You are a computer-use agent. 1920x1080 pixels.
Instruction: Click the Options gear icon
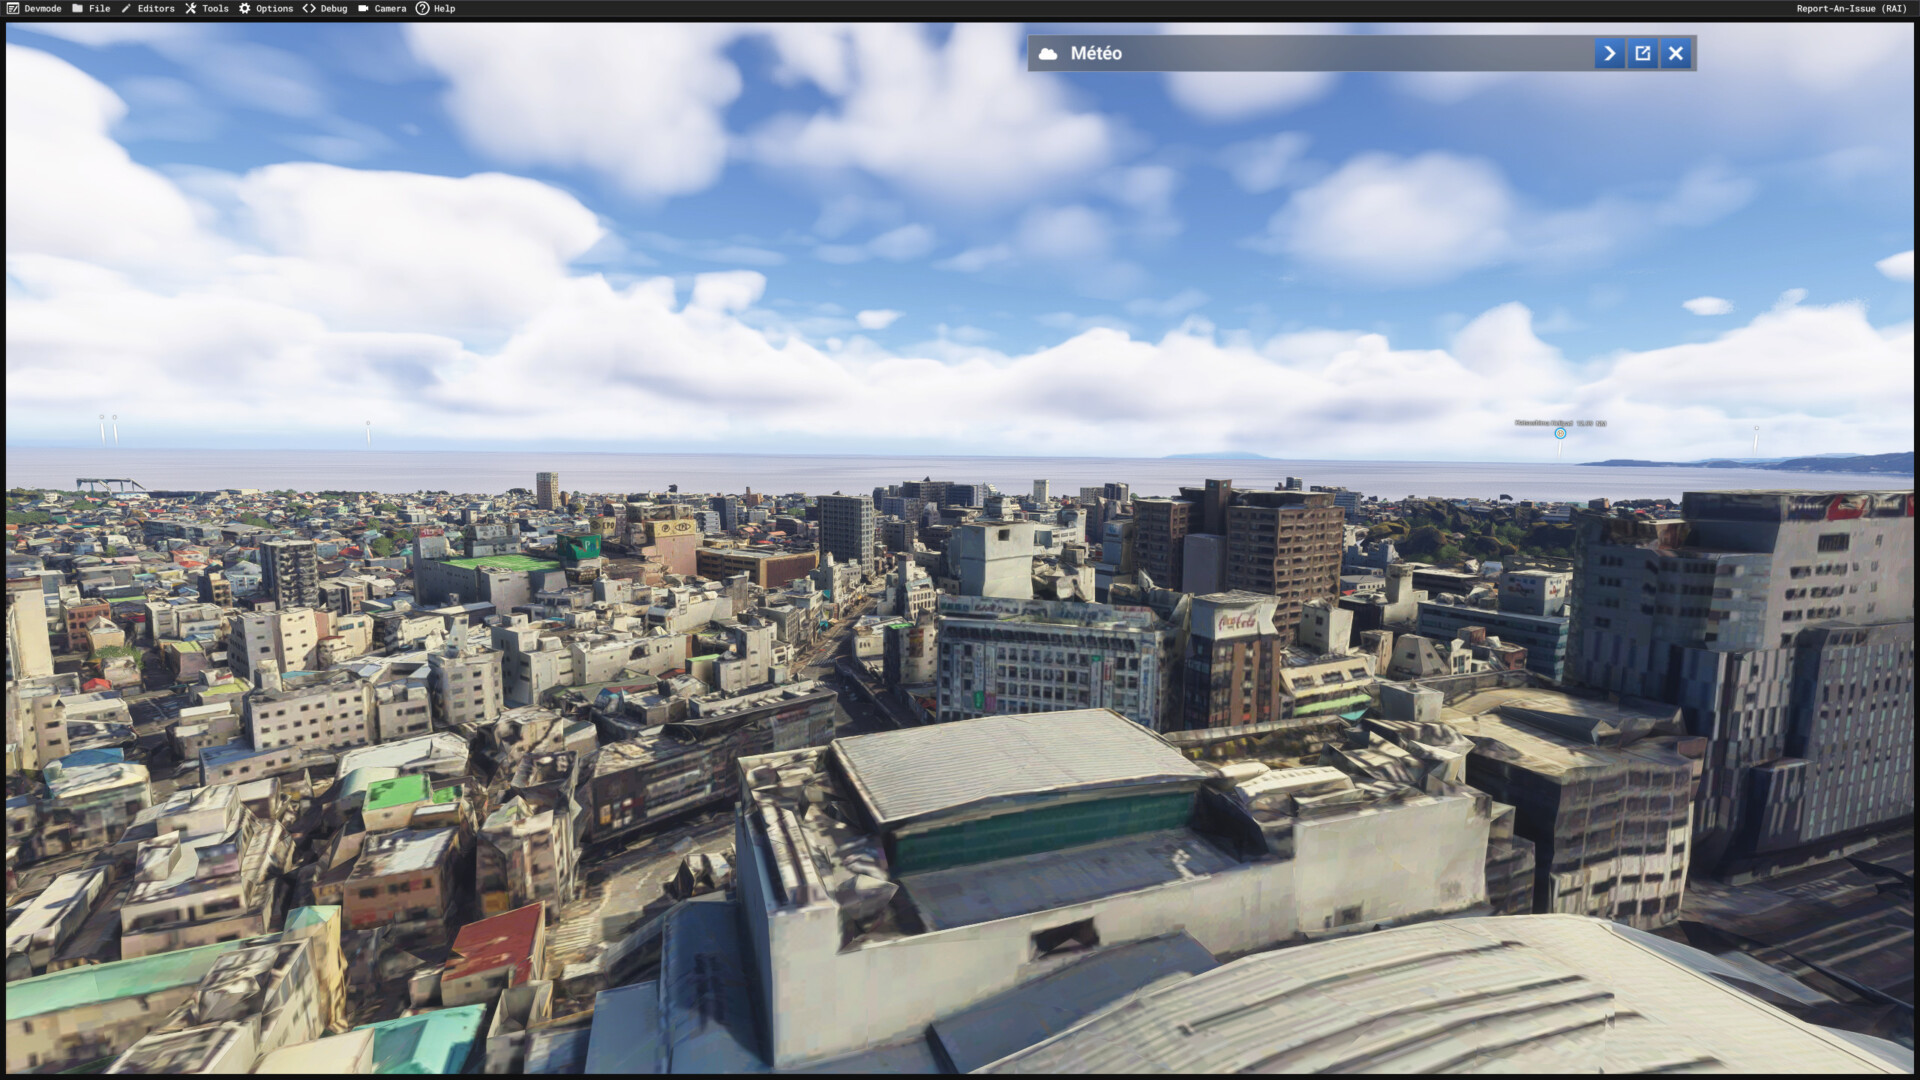[244, 8]
